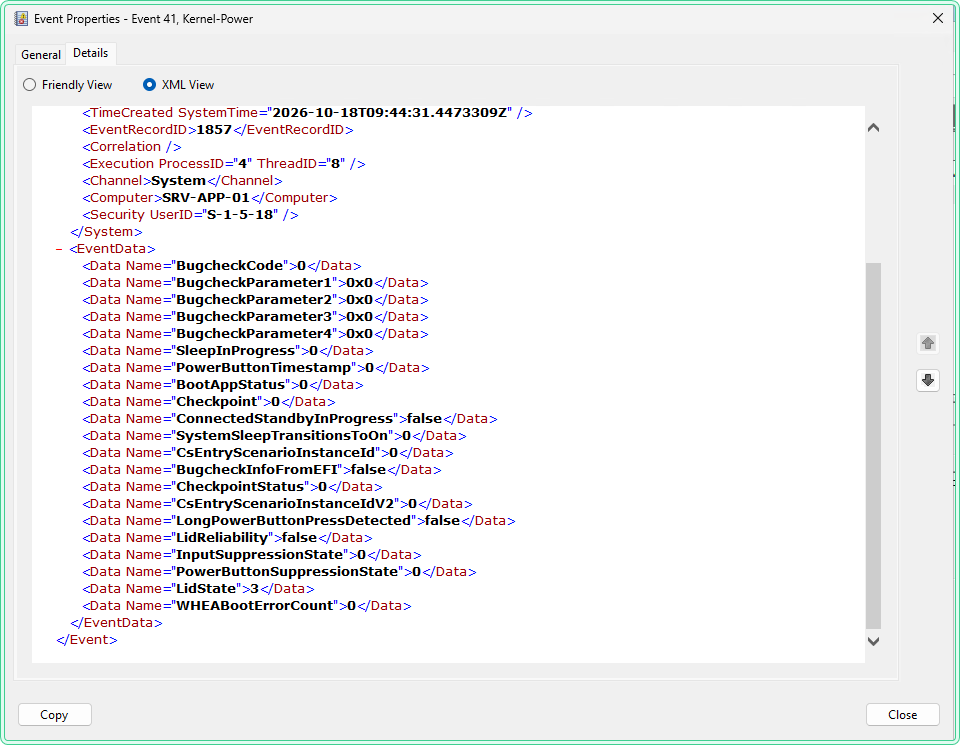This screenshot has width=960, height=745.
Task: Click the TimeCreated SystemTime line
Action: (x=307, y=113)
